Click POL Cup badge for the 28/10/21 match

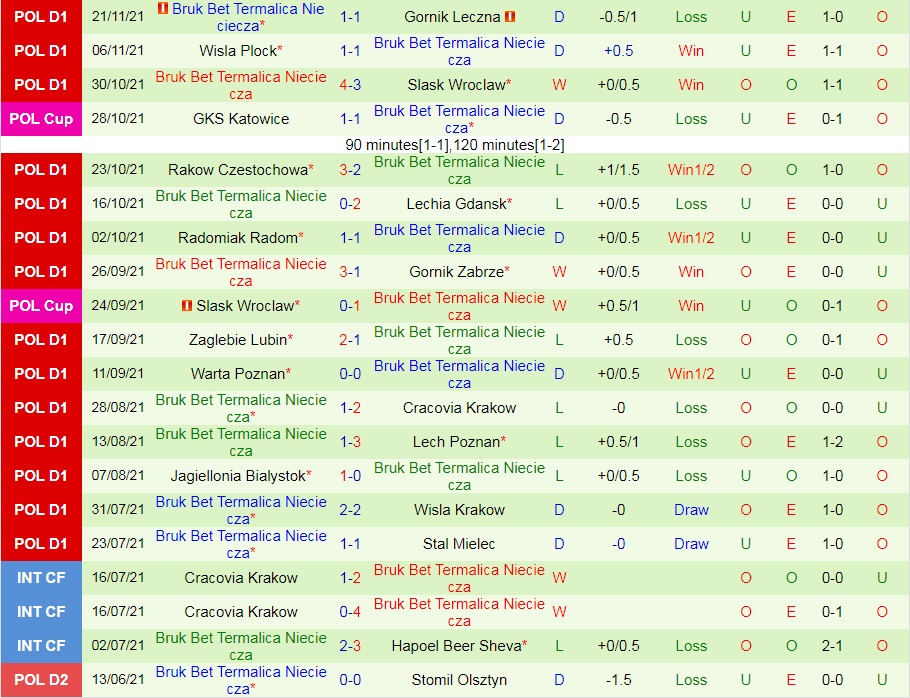point(41,119)
